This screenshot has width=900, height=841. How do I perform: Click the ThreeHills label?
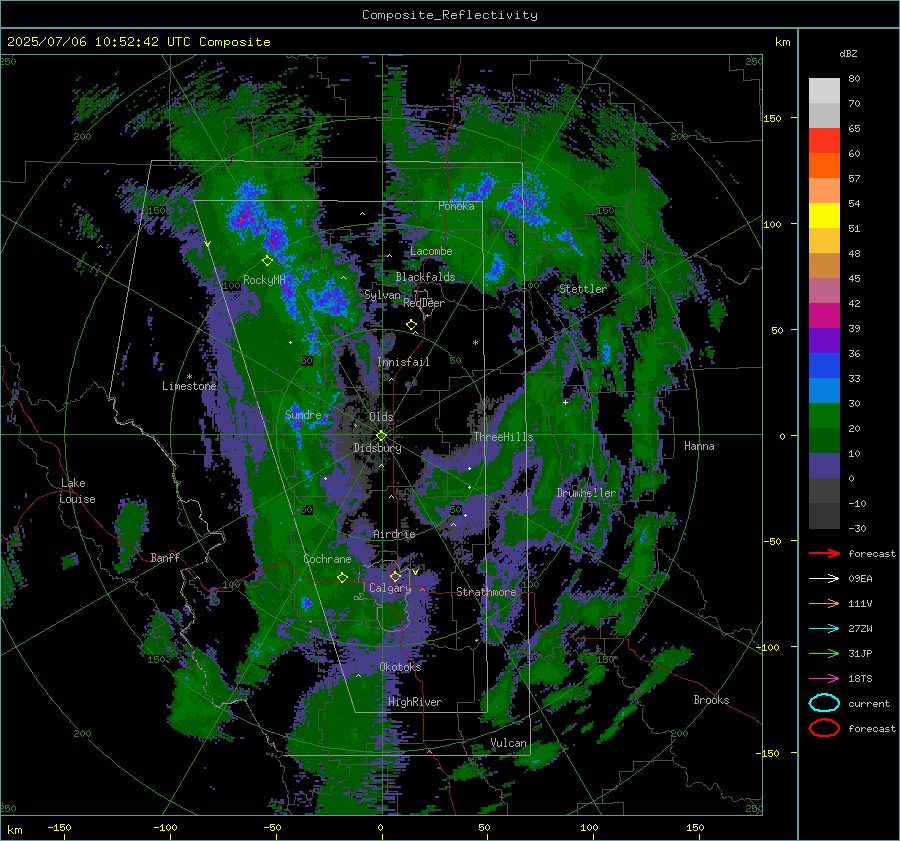503,437
